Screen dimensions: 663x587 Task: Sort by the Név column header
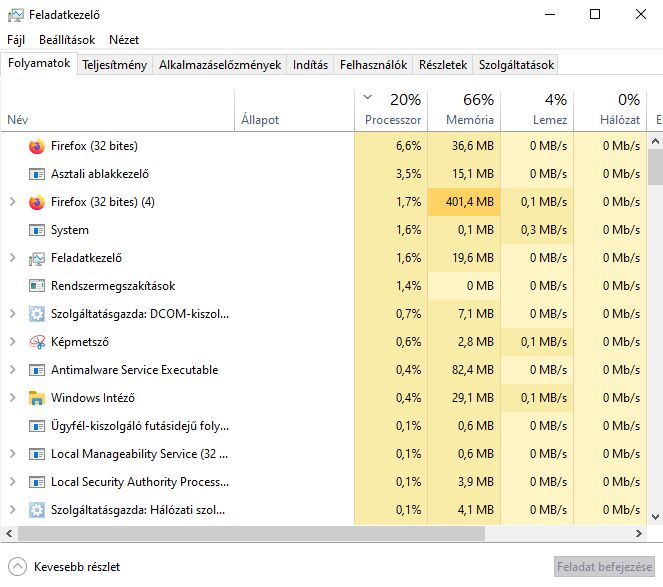pos(118,111)
